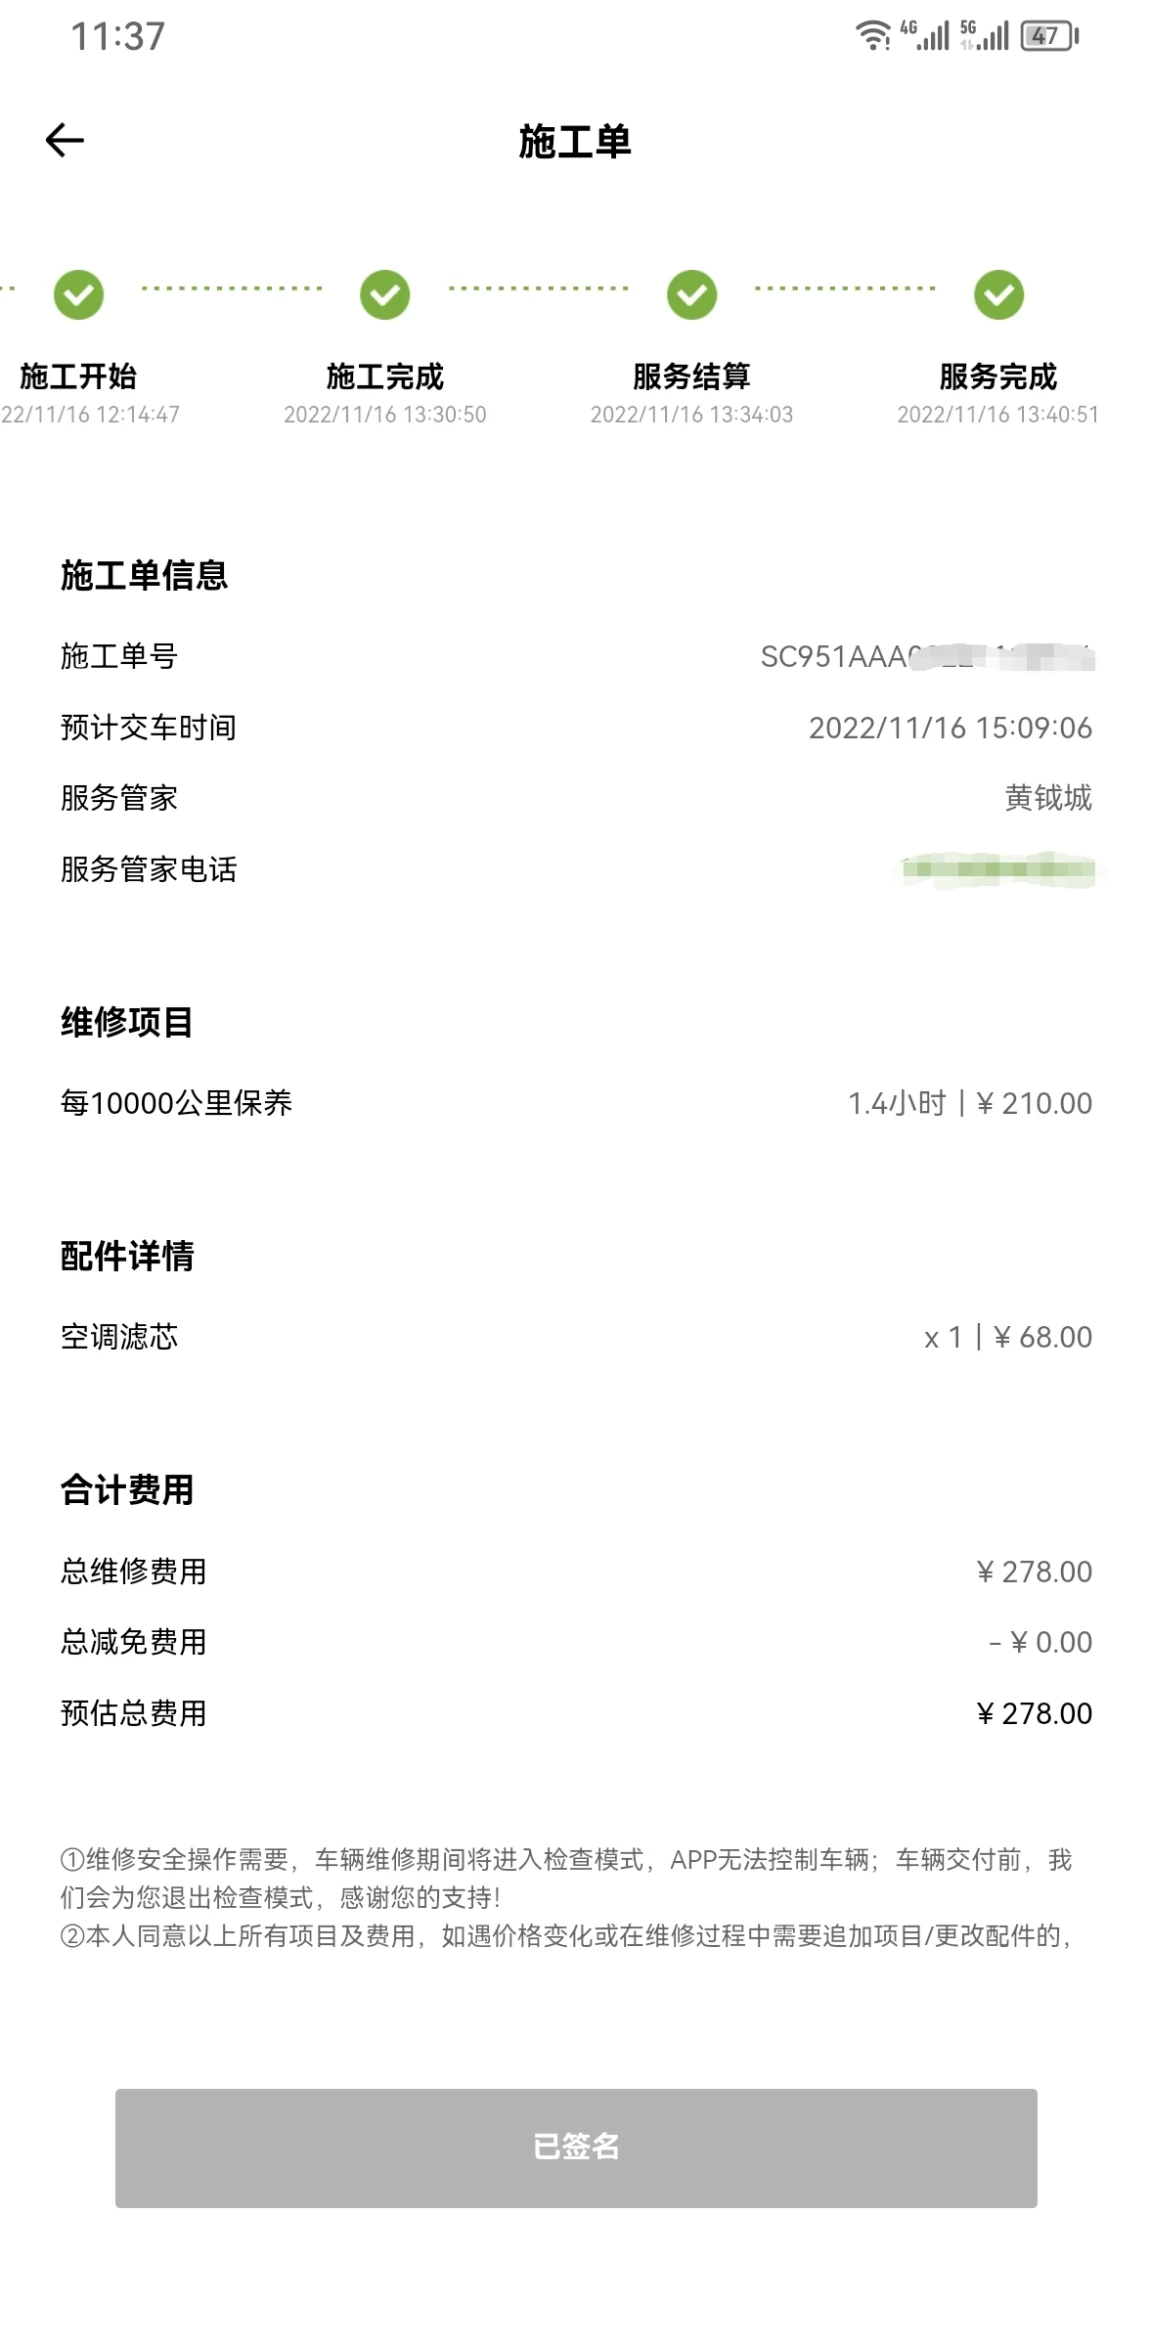The image size is (1150, 2347).
Task: Tap the blurred 服务管家电话 phone number
Action: point(998,869)
